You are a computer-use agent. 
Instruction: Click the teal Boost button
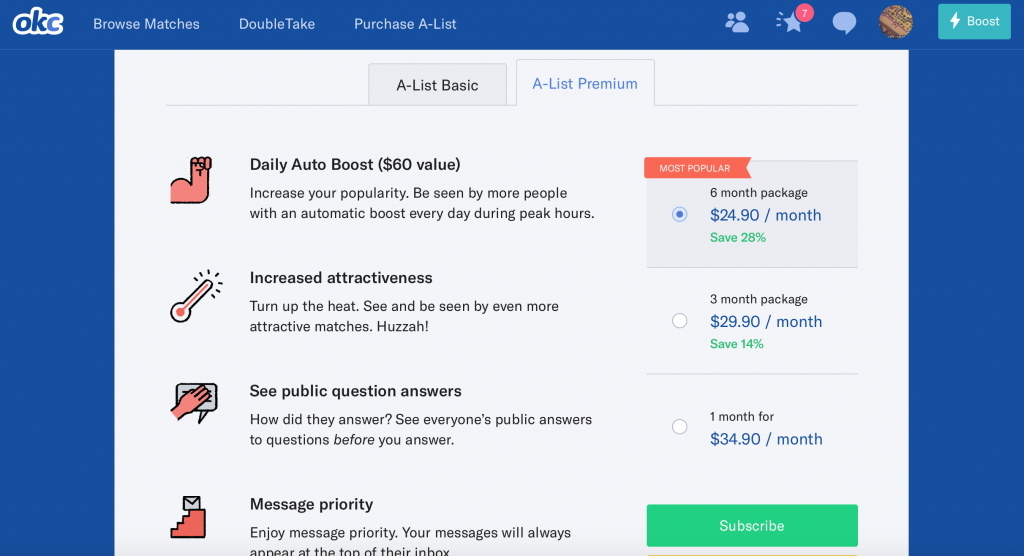pyautogui.click(x=973, y=22)
